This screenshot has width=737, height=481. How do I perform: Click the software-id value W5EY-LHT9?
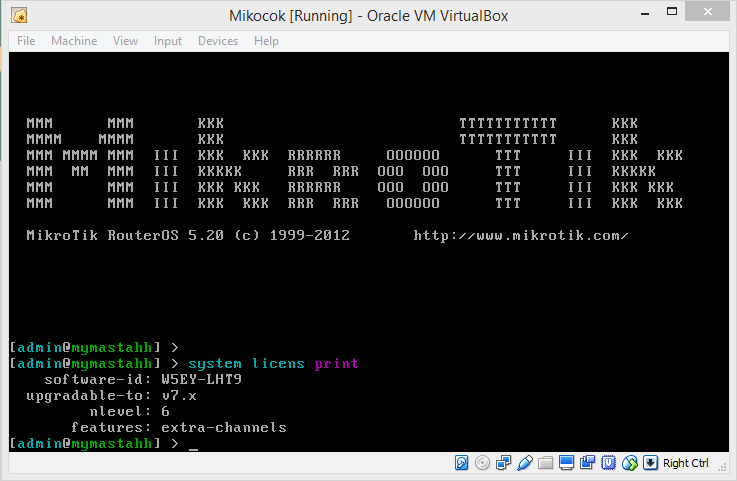pos(202,379)
